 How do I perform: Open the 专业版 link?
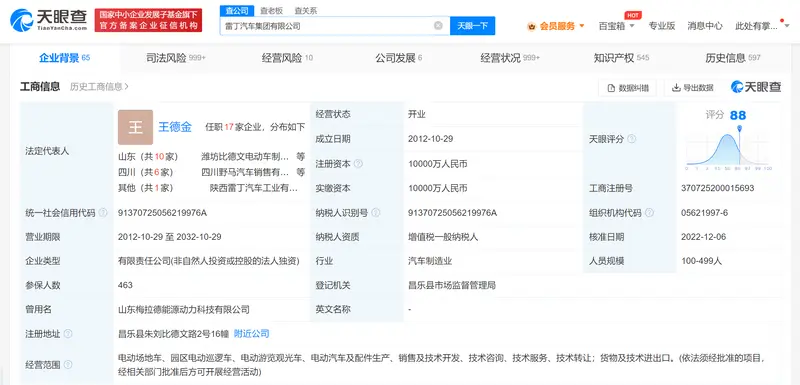click(x=662, y=25)
